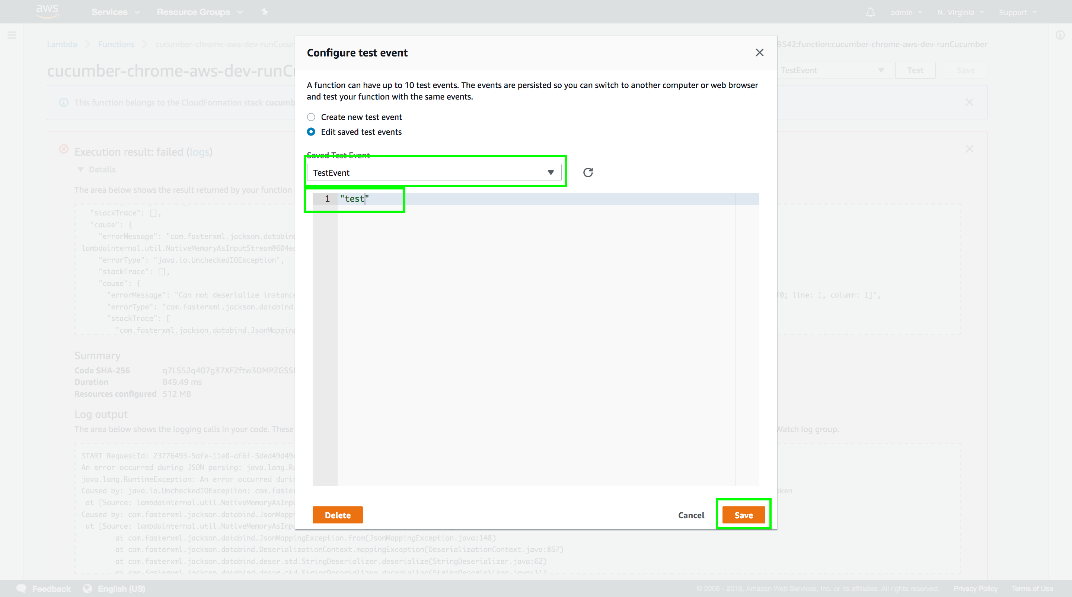Open the notifications bell
The width and height of the screenshot is (1072, 597).
click(x=870, y=12)
